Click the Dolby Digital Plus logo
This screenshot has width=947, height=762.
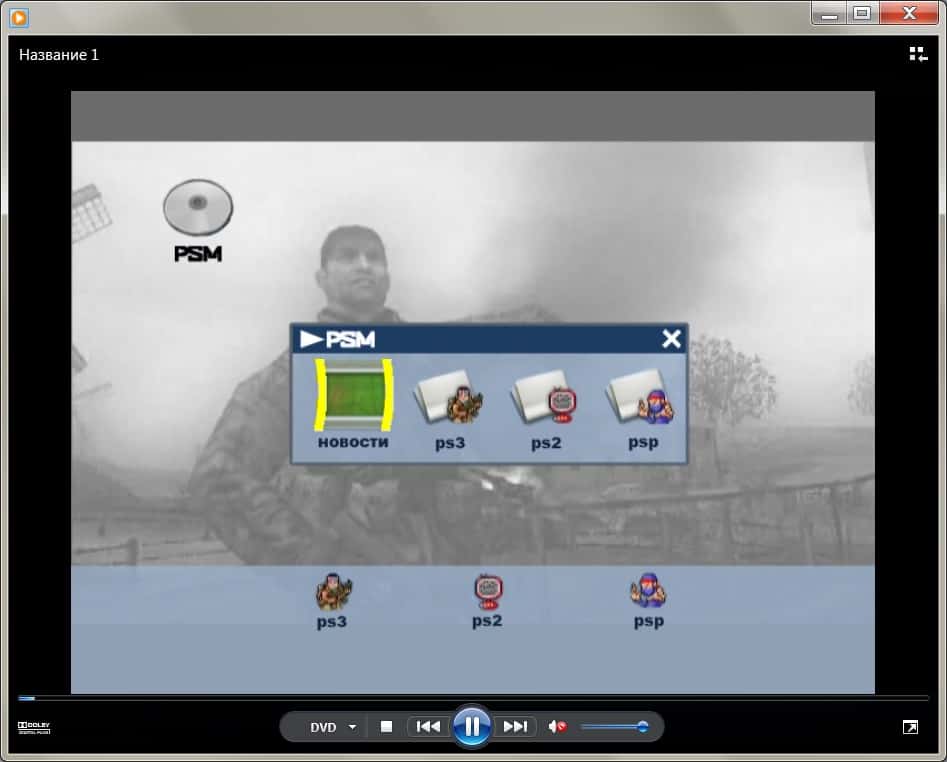click(x=34, y=728)
